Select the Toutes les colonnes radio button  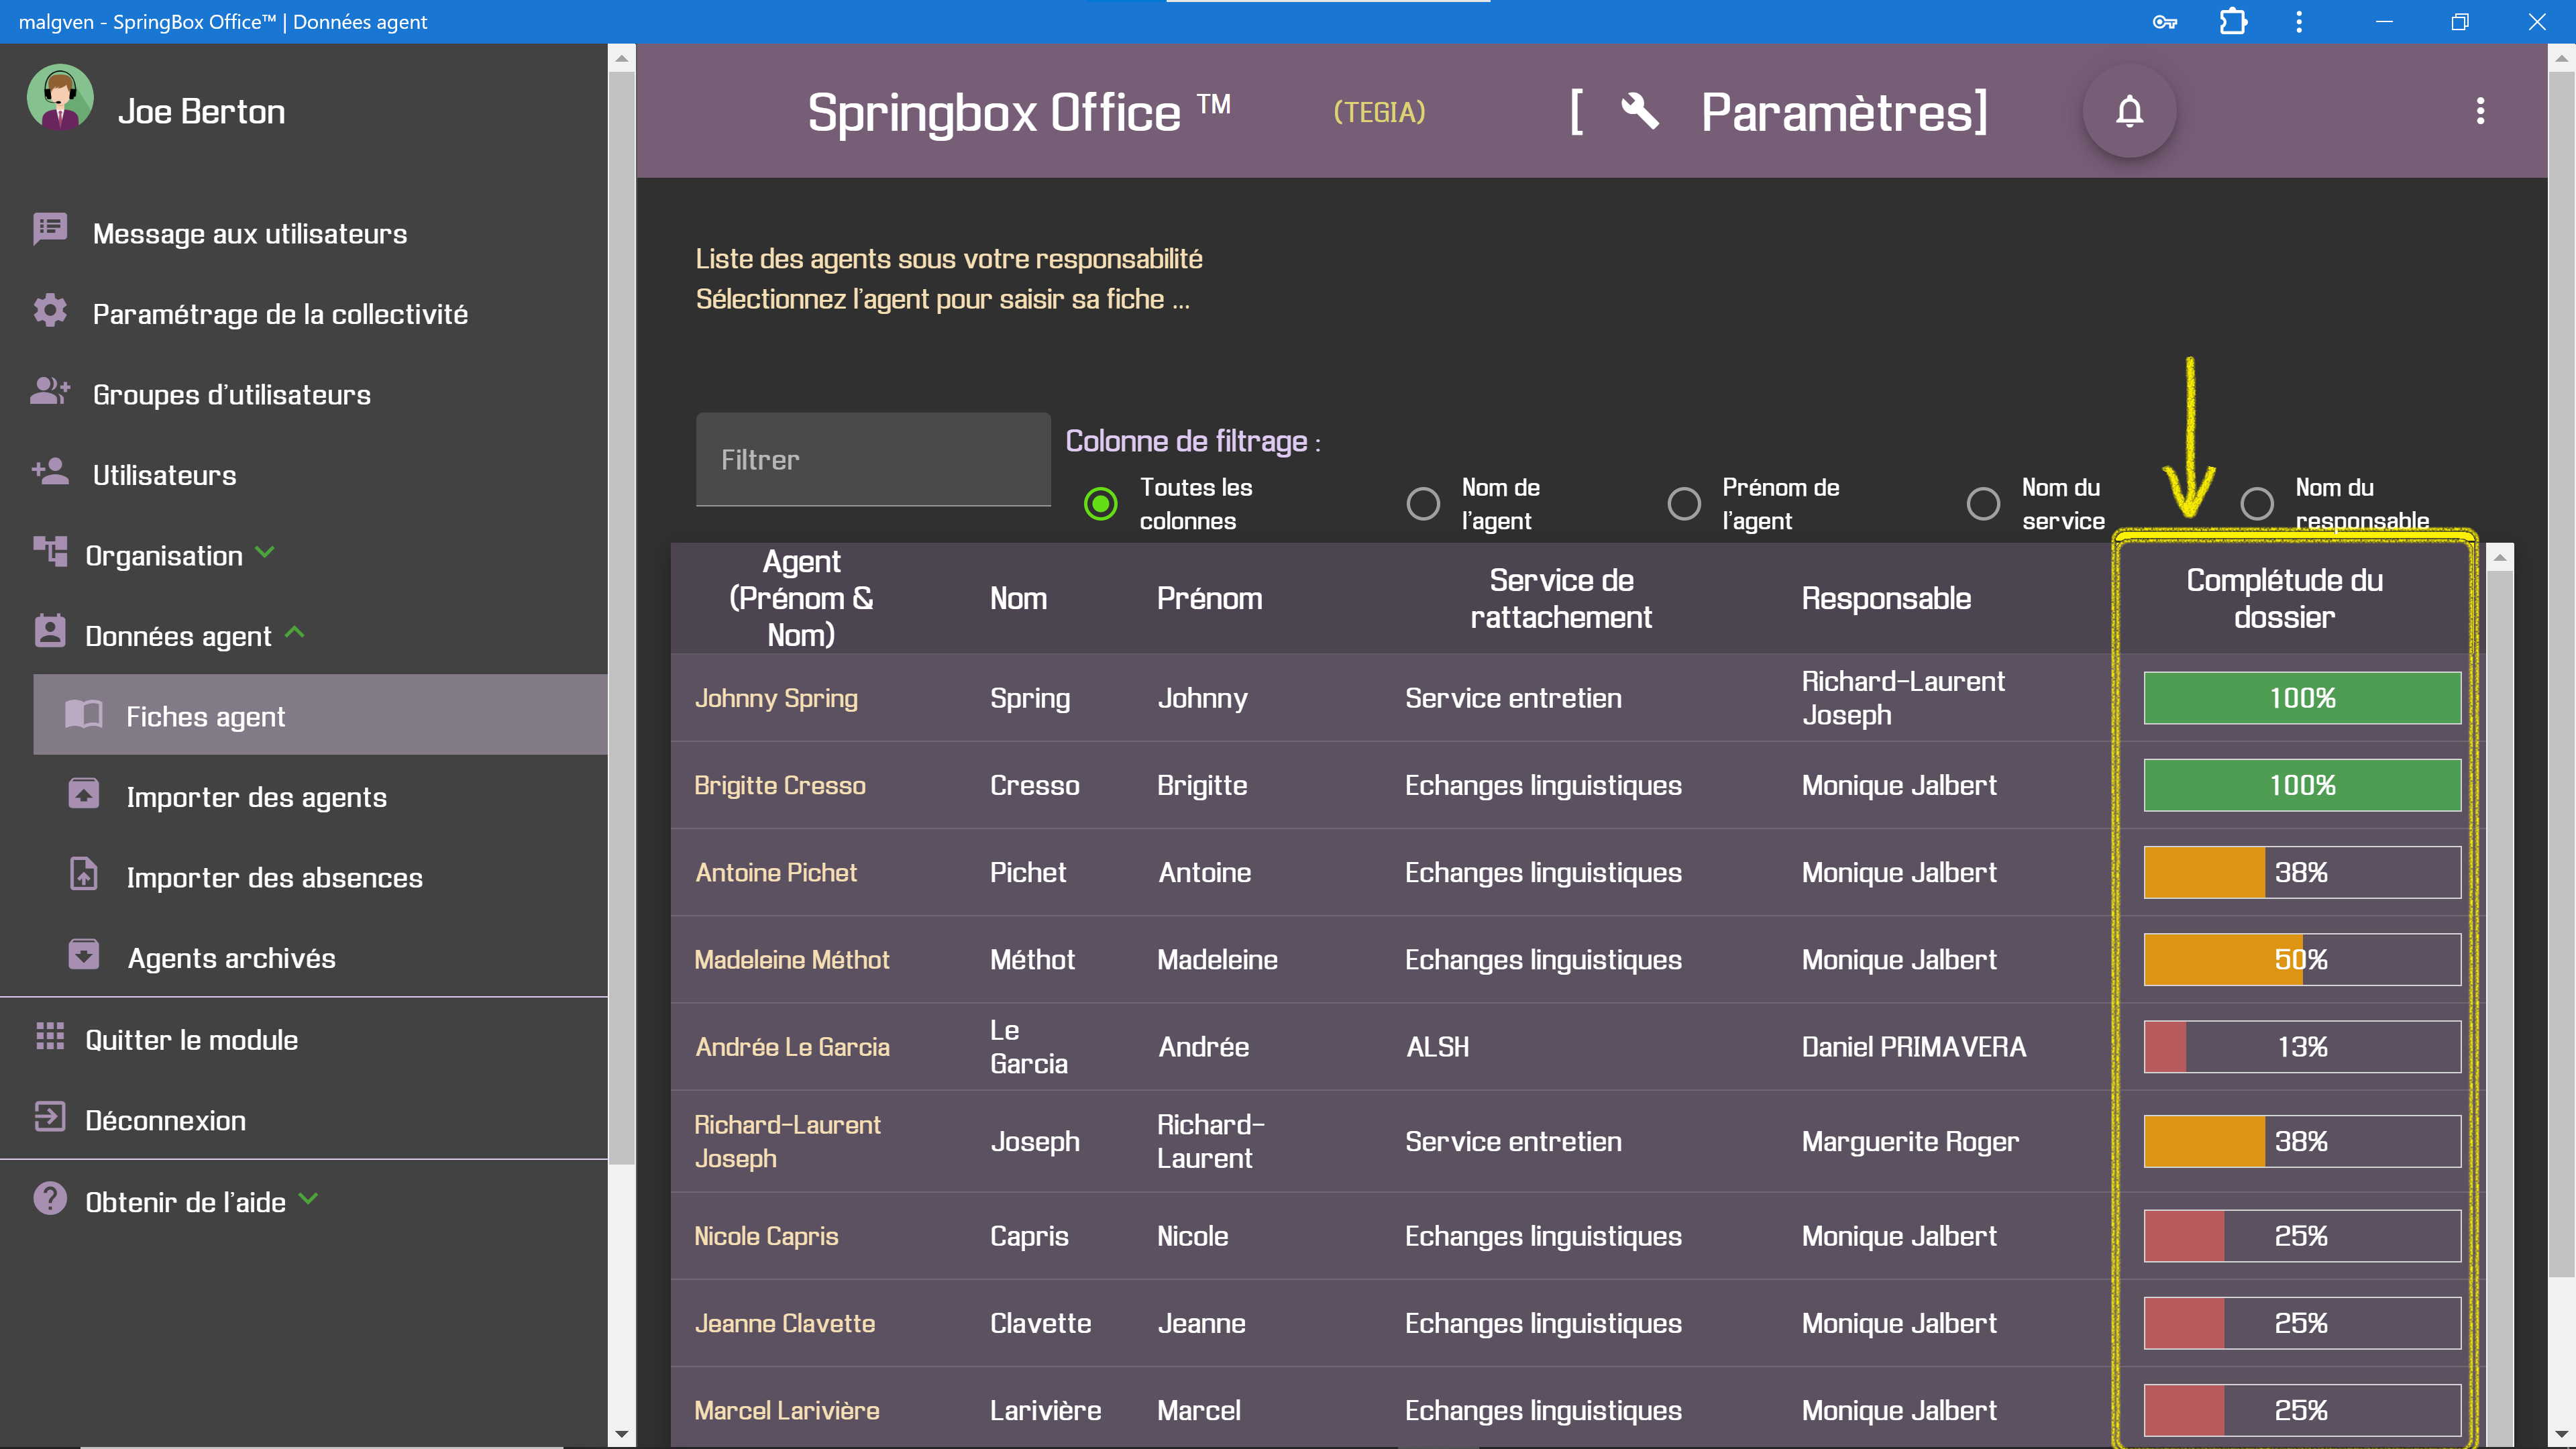(x=1100, y=503)
